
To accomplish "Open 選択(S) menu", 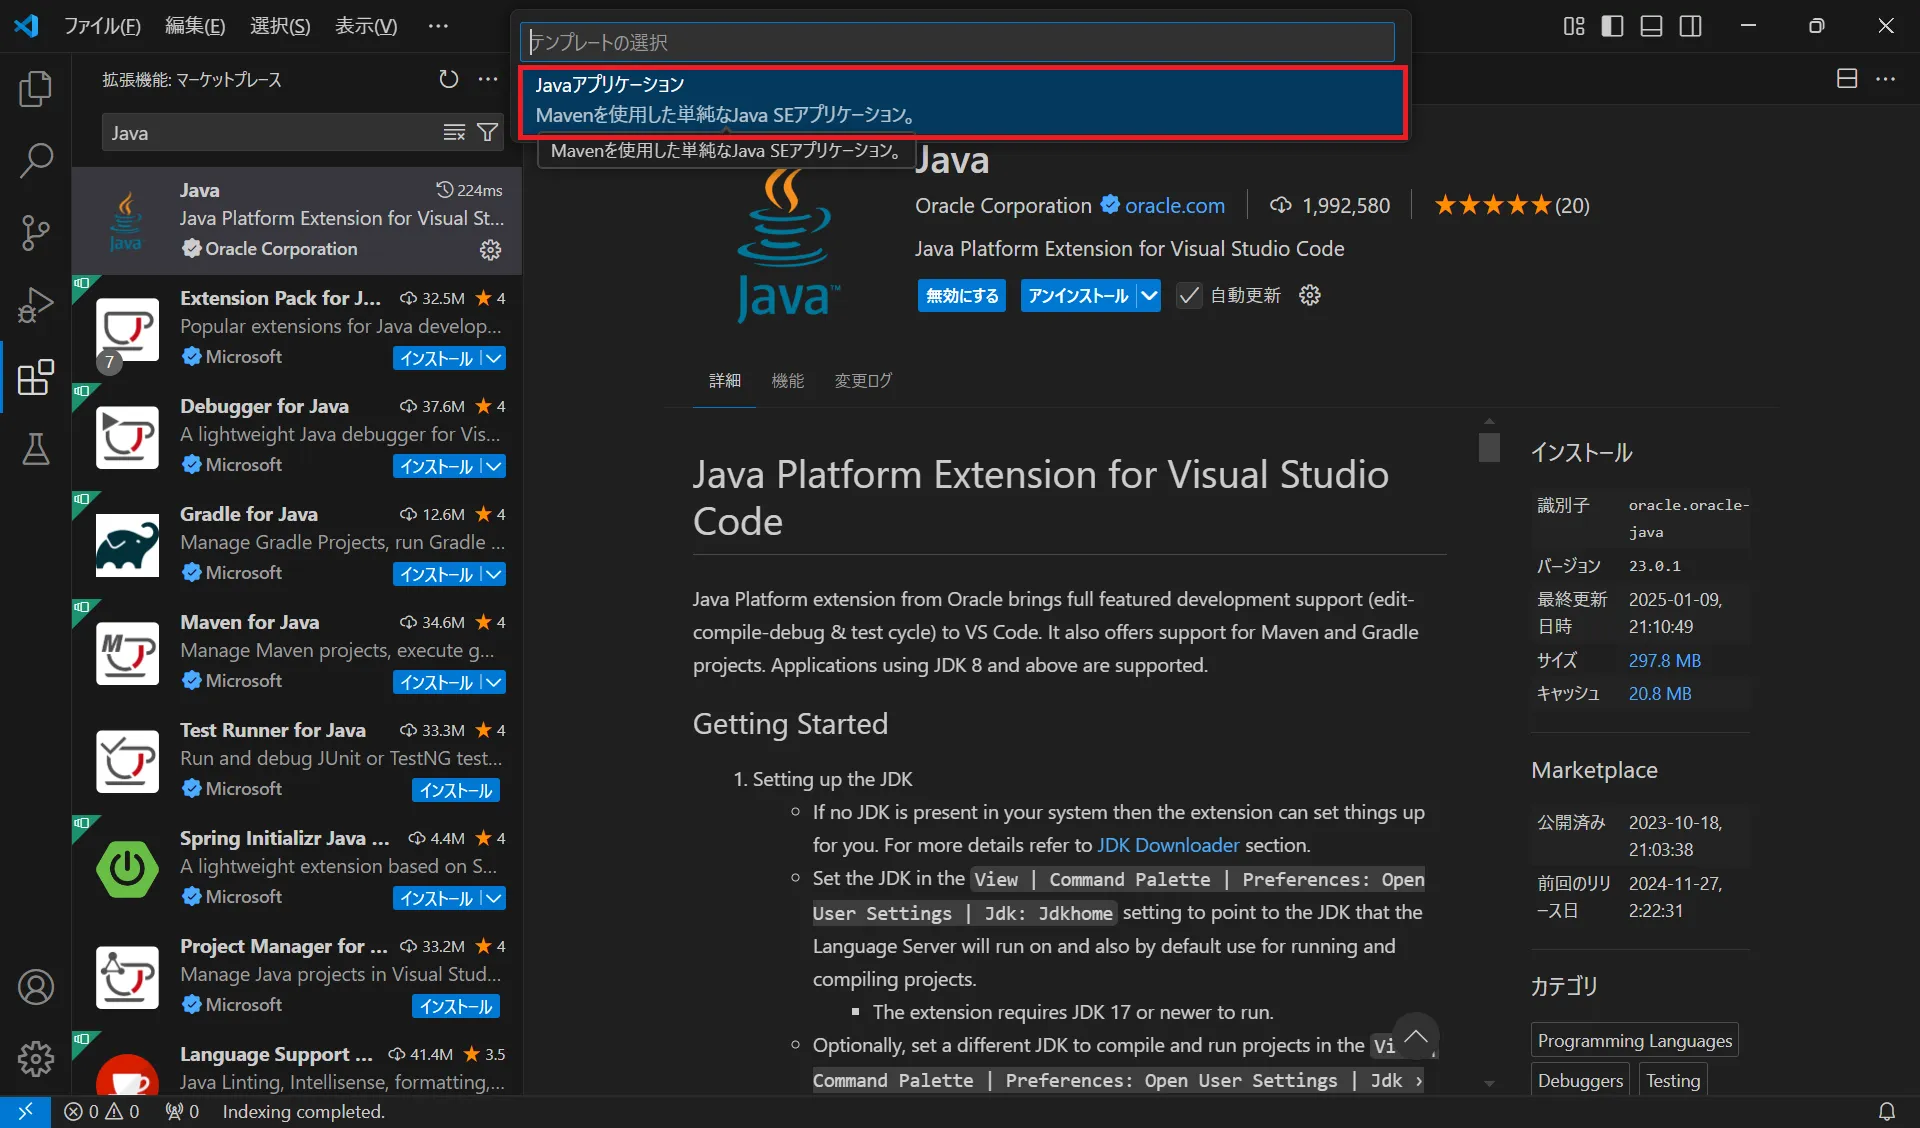I will [280, 26].
